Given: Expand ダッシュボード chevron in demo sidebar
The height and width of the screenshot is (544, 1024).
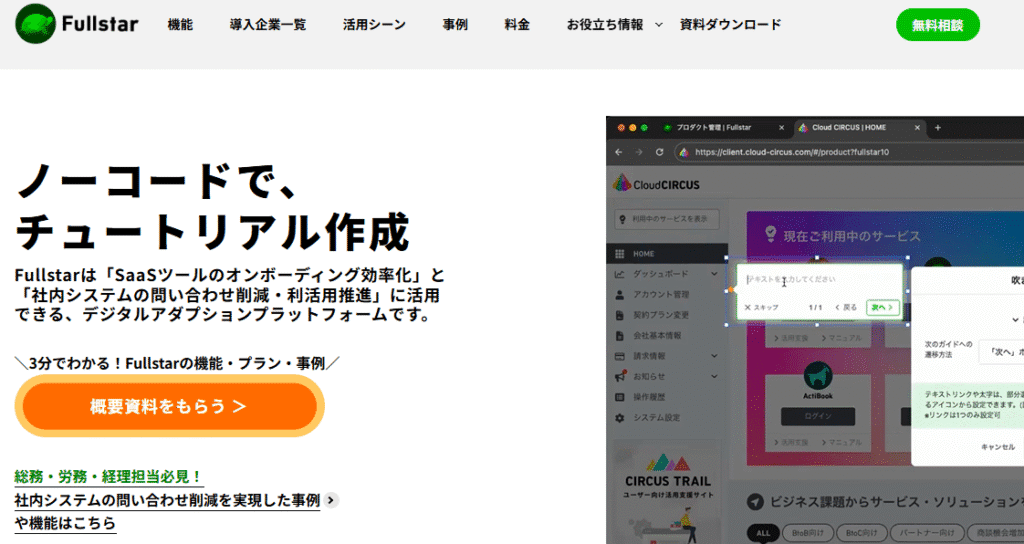Looking at the screenshot, I should [714, 274].
